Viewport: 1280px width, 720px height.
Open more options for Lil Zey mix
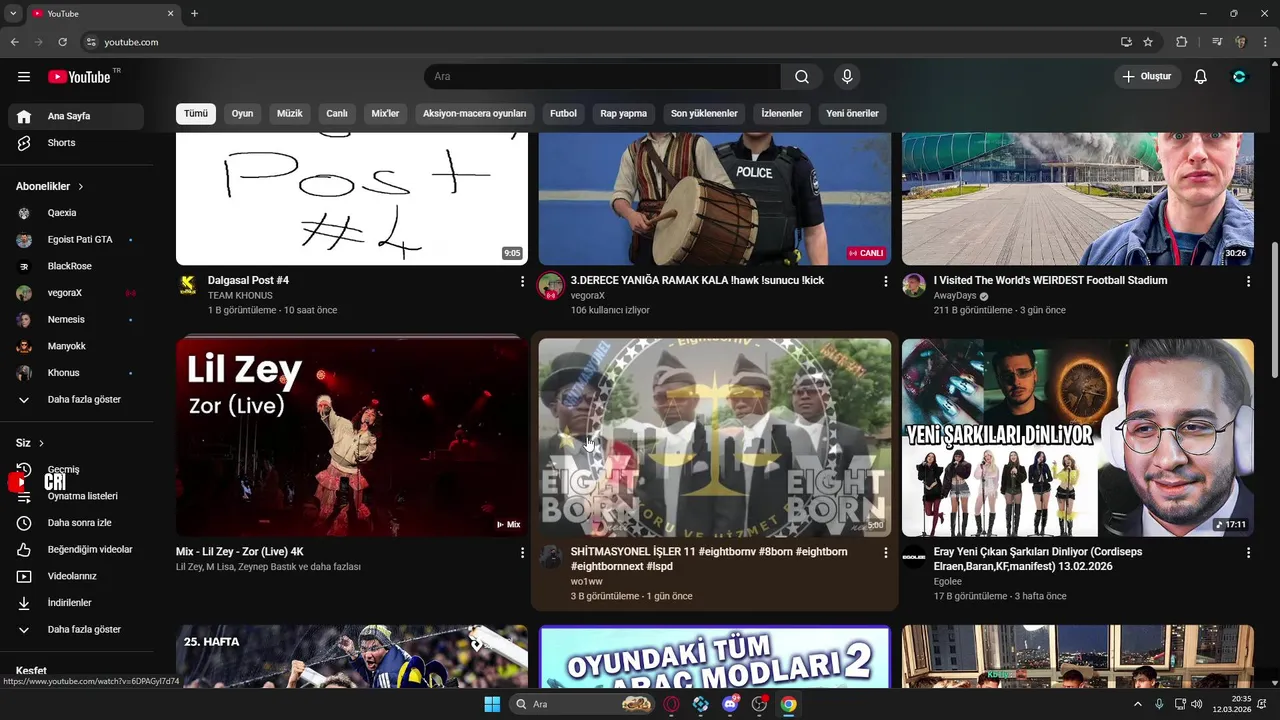point(522,552)
